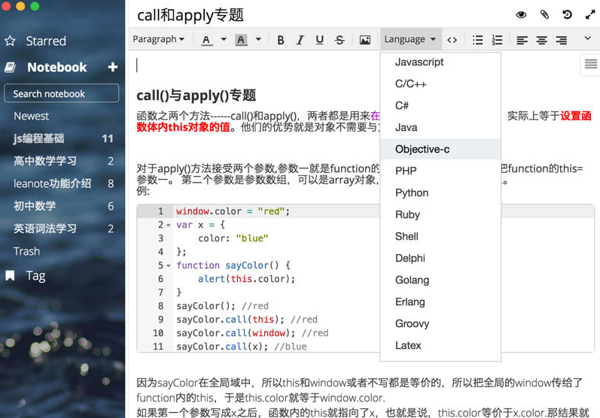Expand the more toolbar options chevron
Viewport: 600px width, 418px height.
pos(587,39)
